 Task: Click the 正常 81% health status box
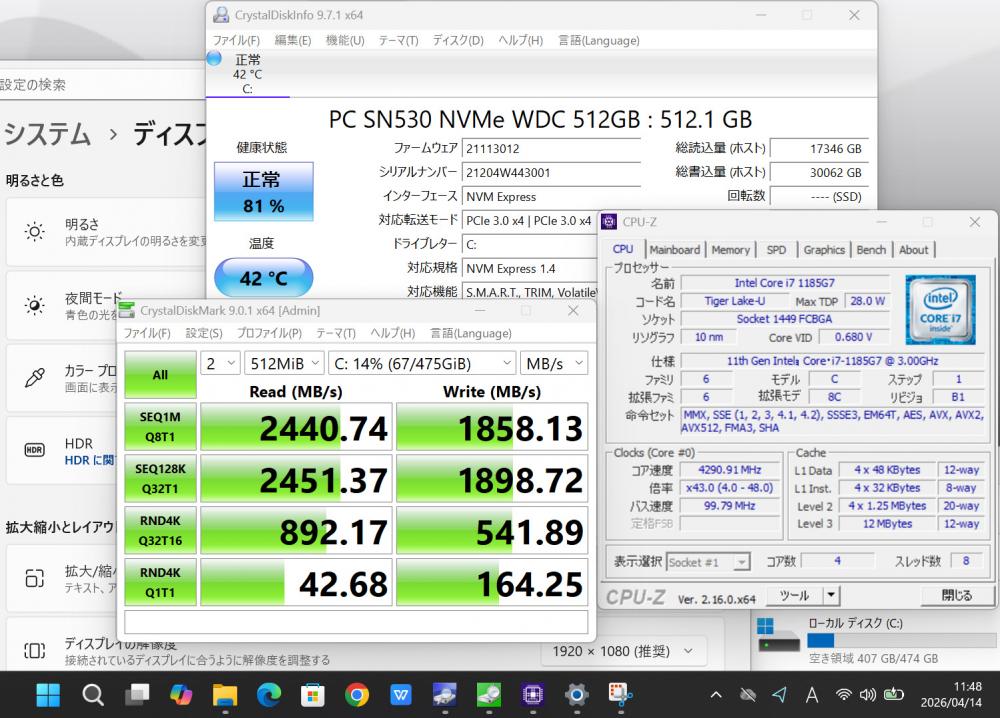click(x=263, y=192)
